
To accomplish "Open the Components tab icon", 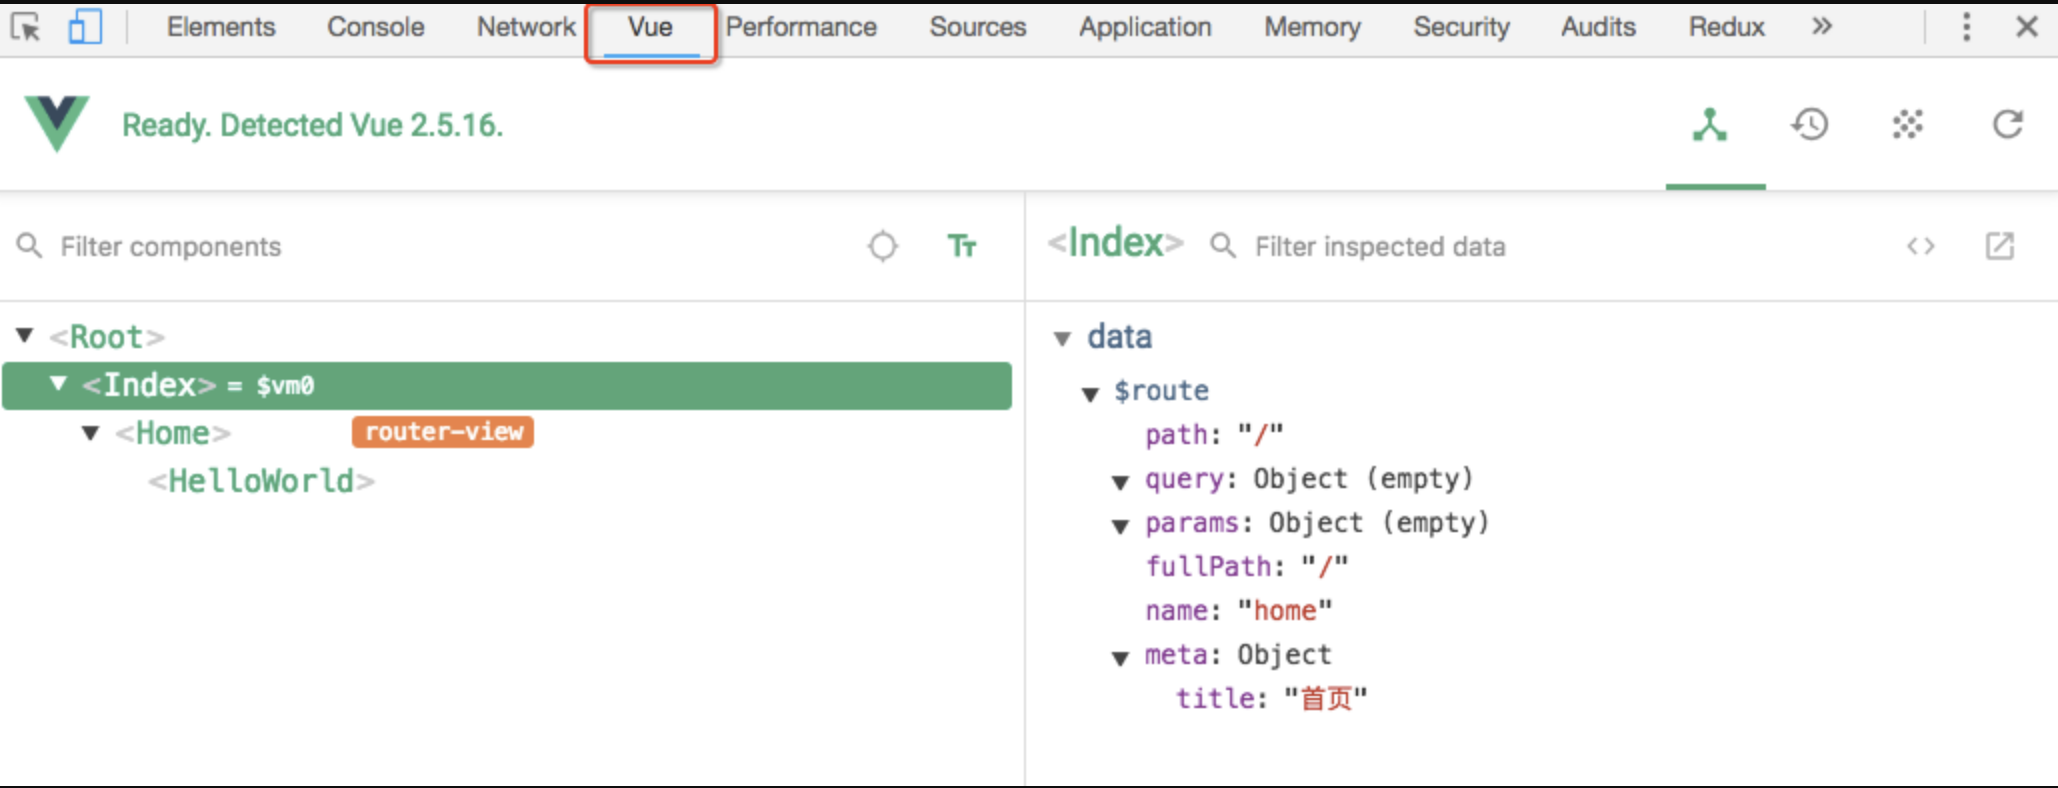I will pos(1710,125).
